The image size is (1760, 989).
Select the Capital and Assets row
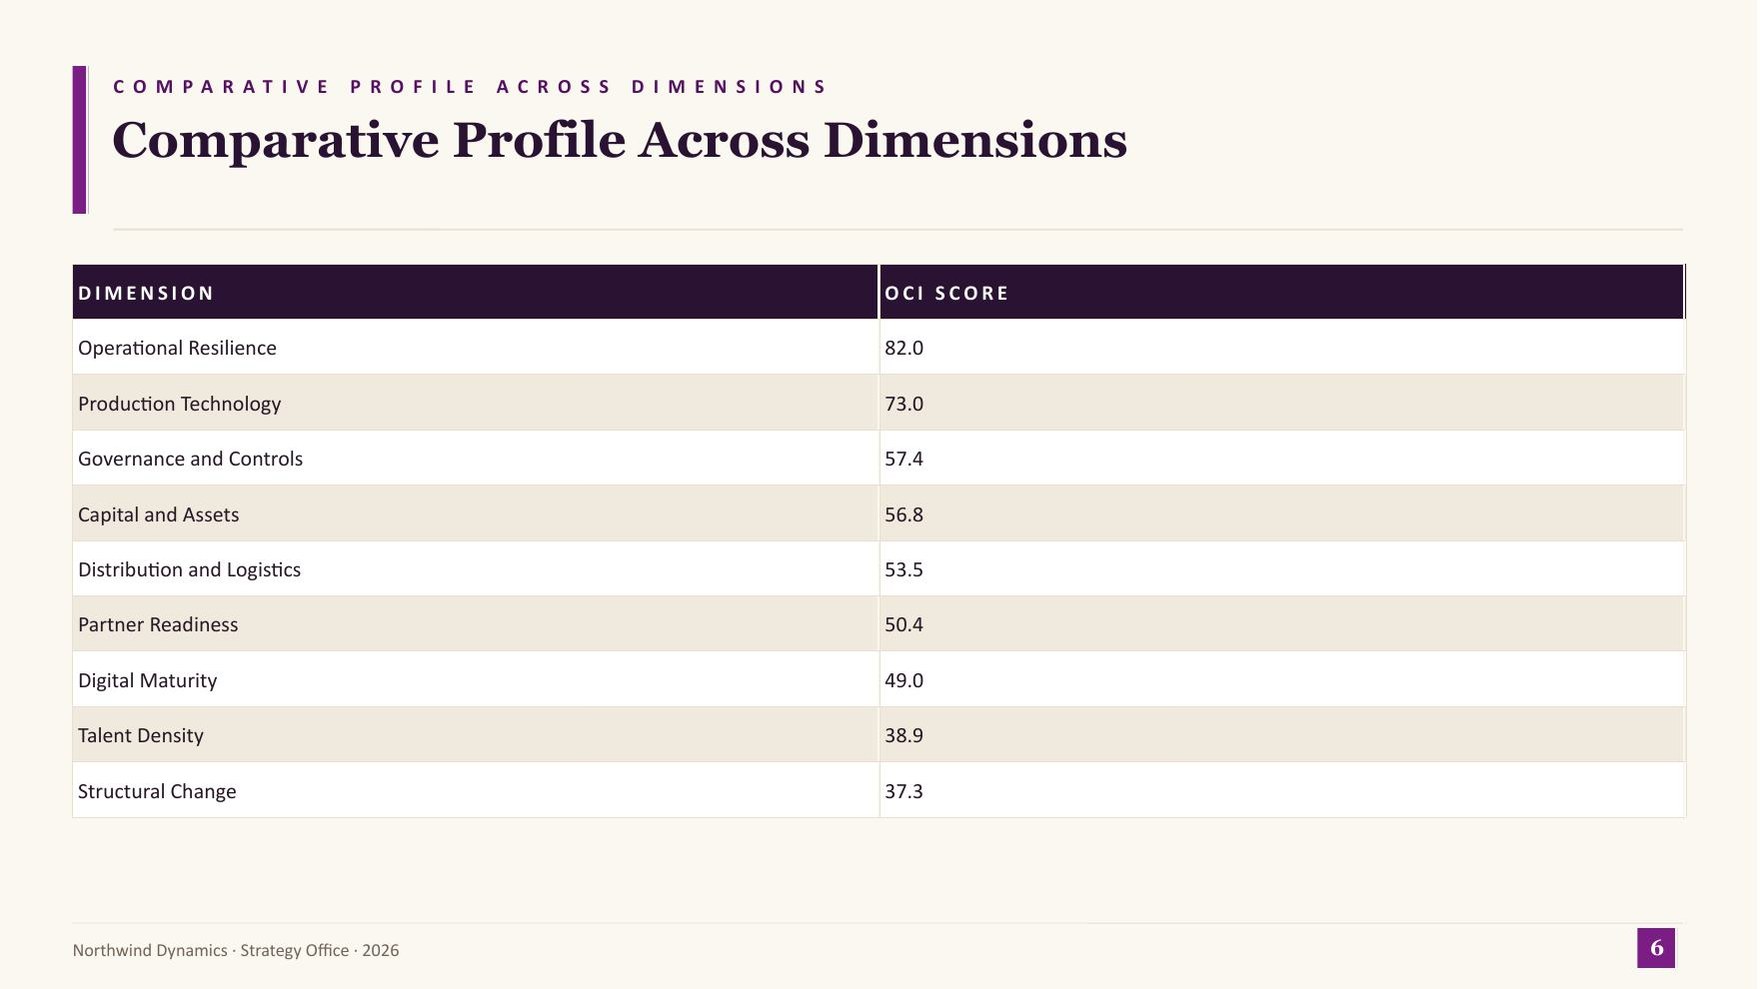pos(879,514)
